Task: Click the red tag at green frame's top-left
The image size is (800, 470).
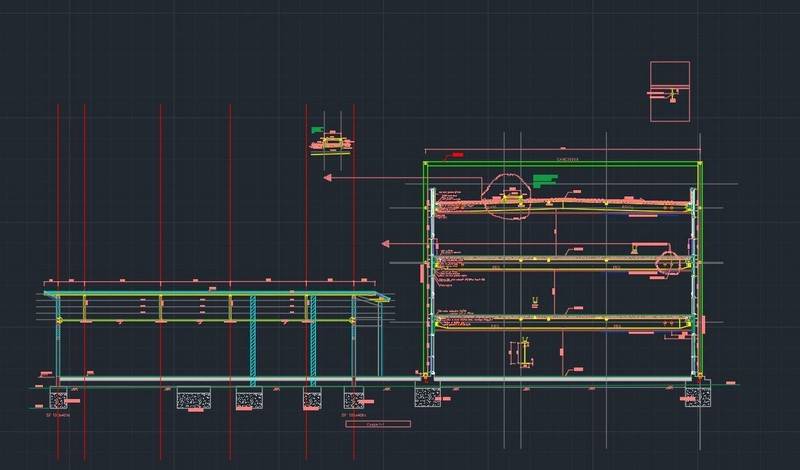Action: tap(457, 155)
